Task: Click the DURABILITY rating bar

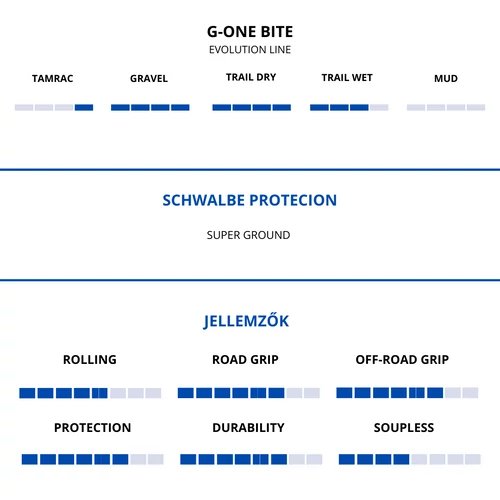Action: click(x=251, y=459)
